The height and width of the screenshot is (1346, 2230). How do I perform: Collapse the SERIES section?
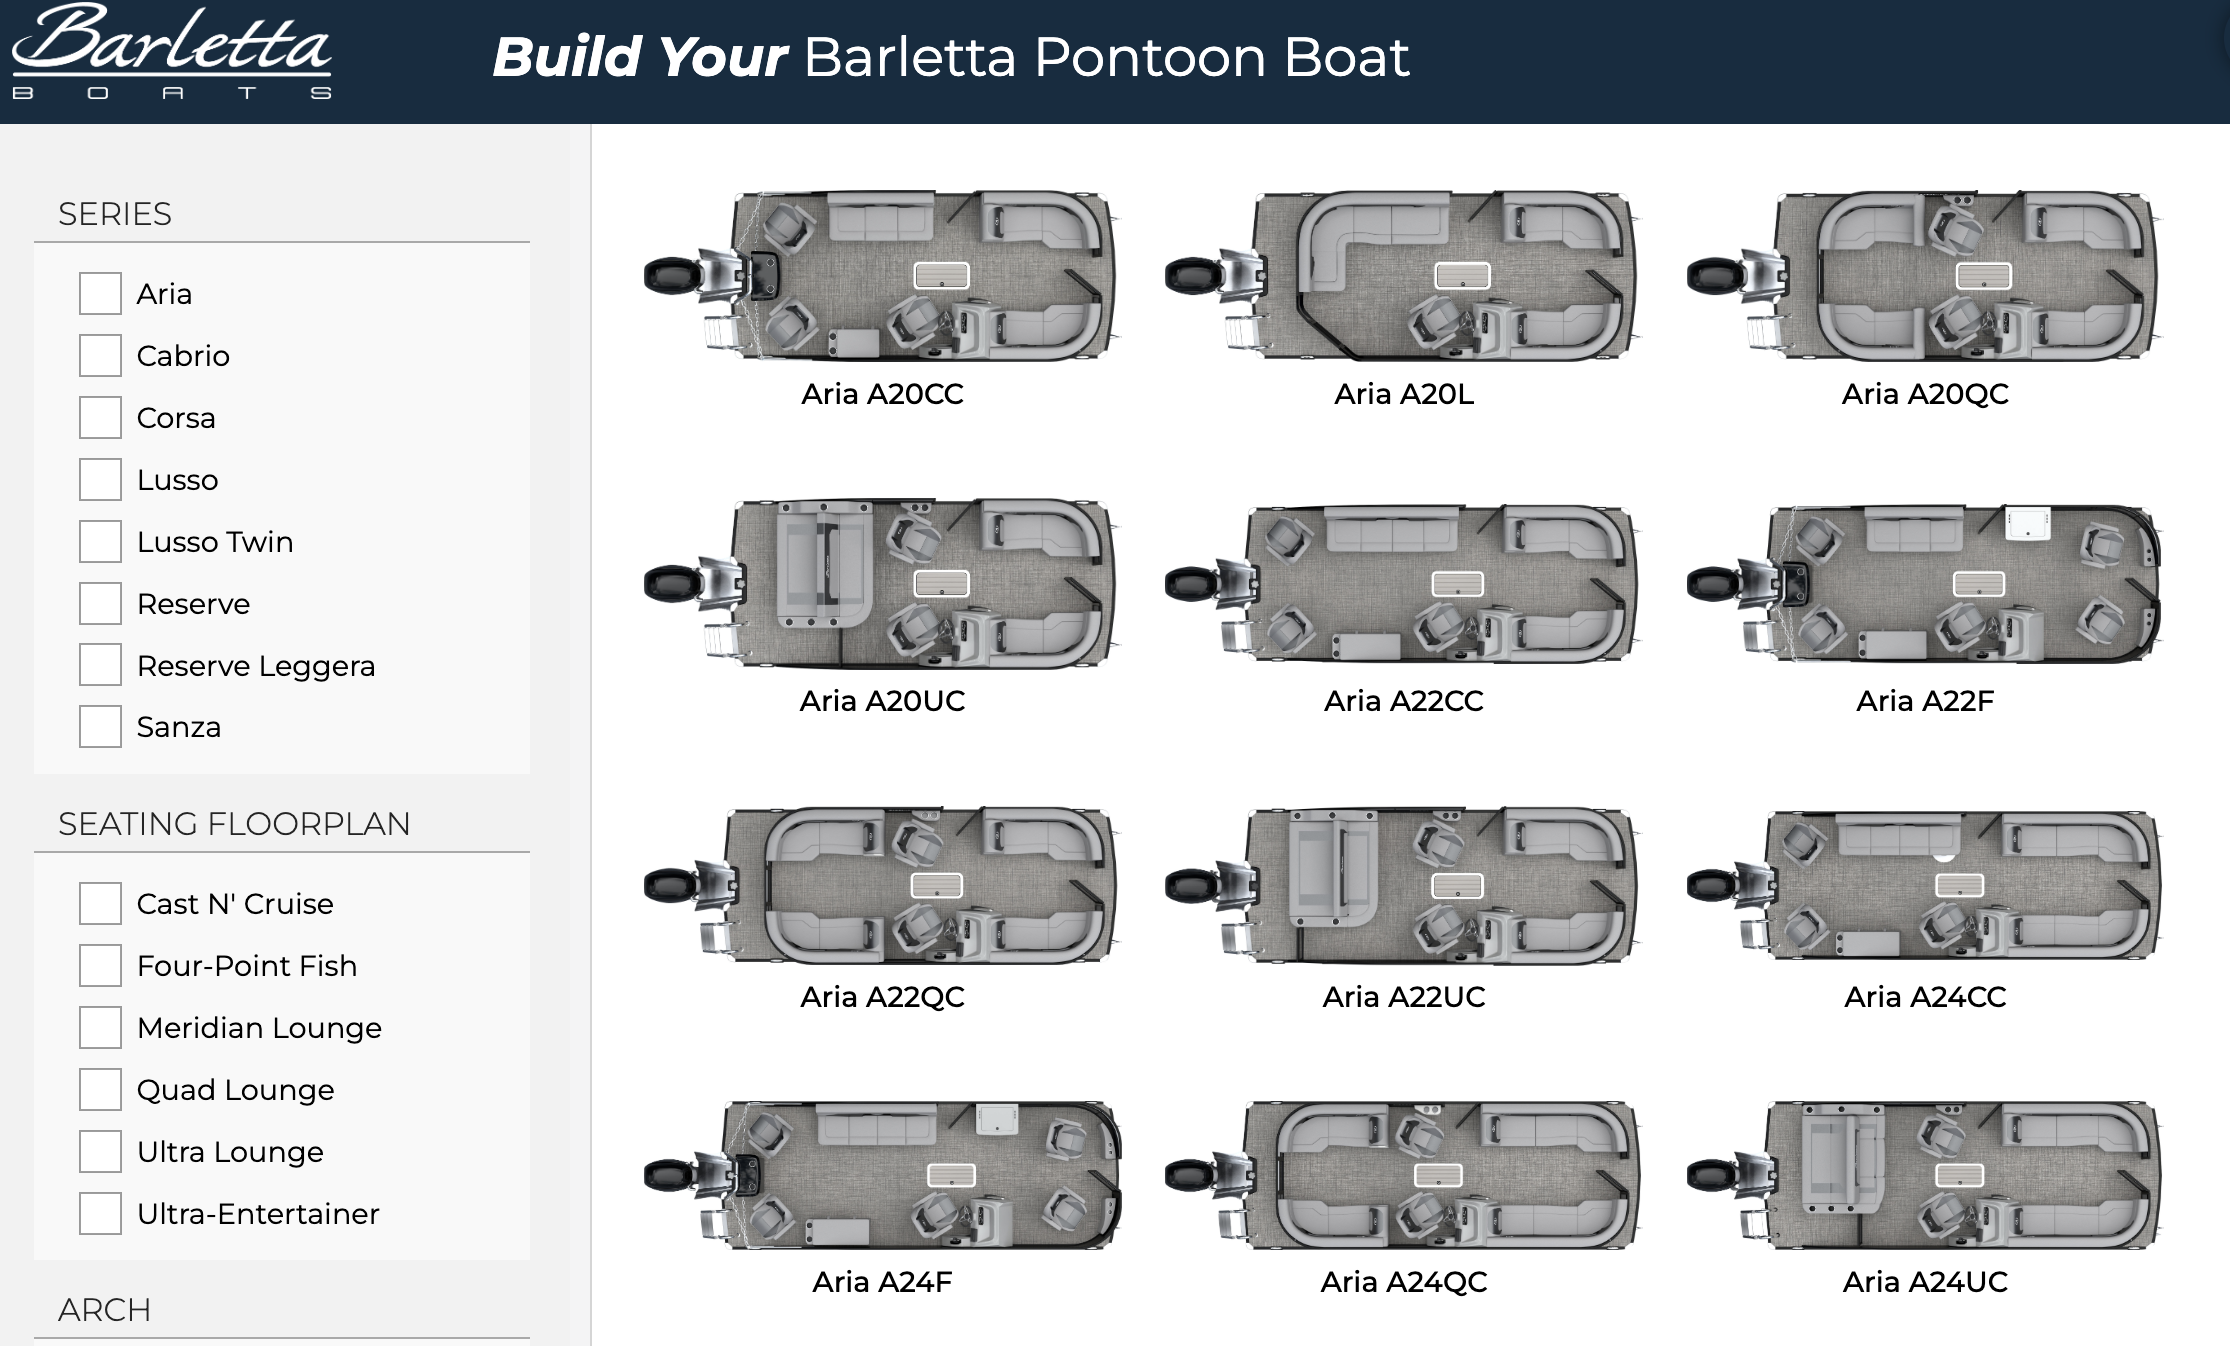[115, 214]
